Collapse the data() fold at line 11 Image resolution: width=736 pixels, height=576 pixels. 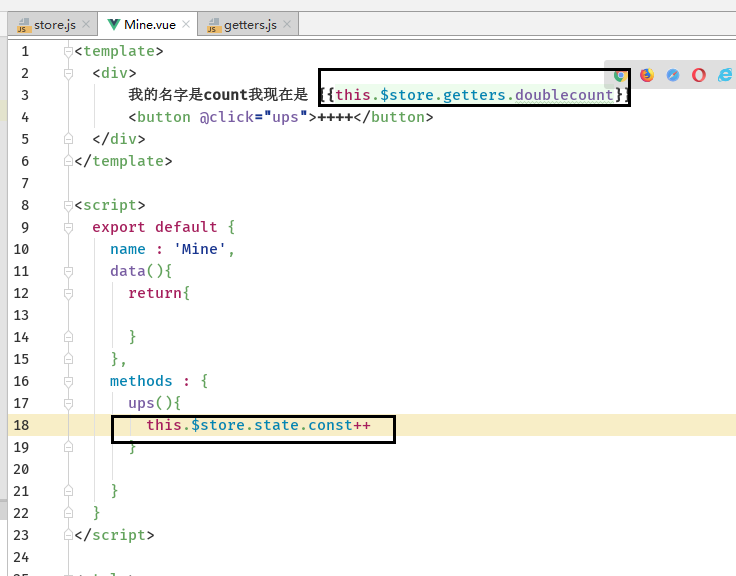(69, 271)
